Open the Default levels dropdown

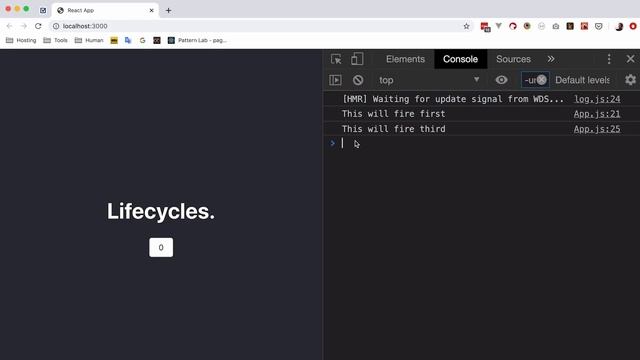coord(582,80)
